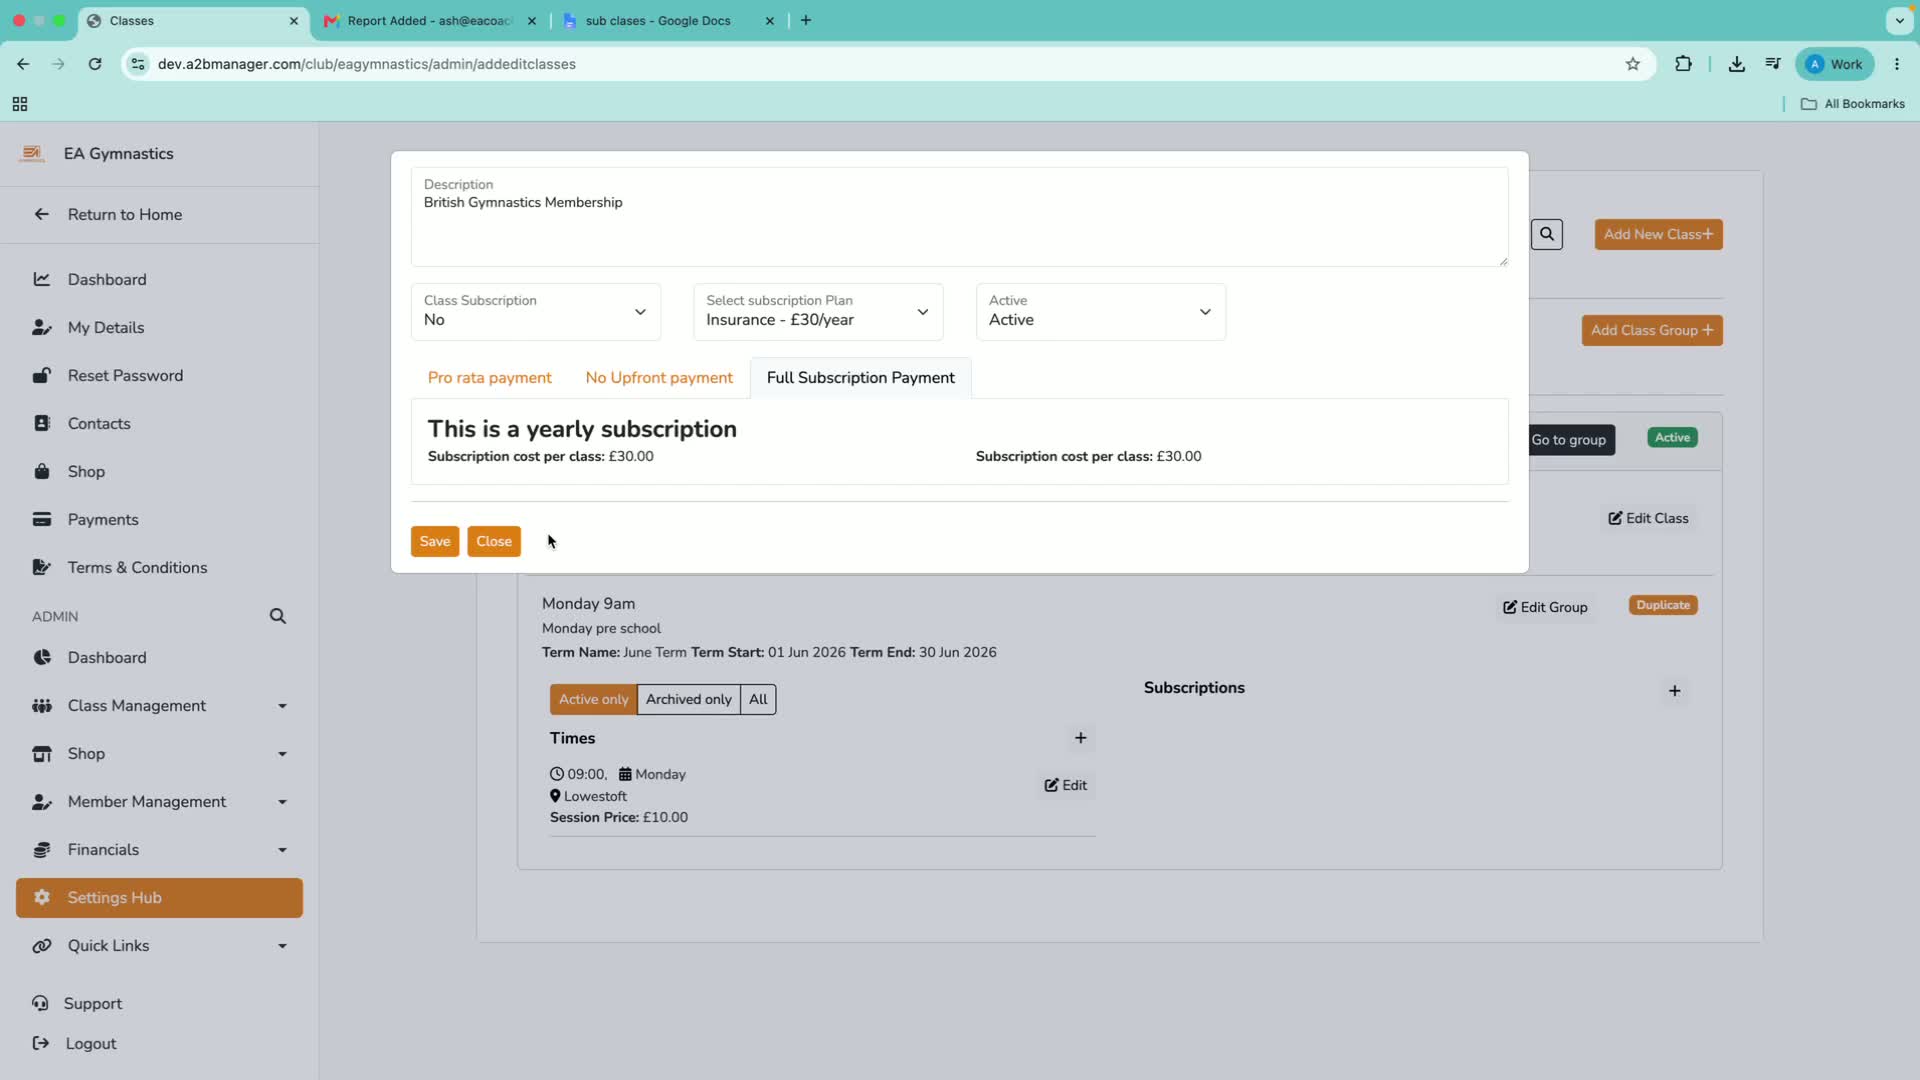The height and width of the screenshot is (1080, 1920).
Task: Click the Close button in the dialog
Action: click(x=494, y=542)
